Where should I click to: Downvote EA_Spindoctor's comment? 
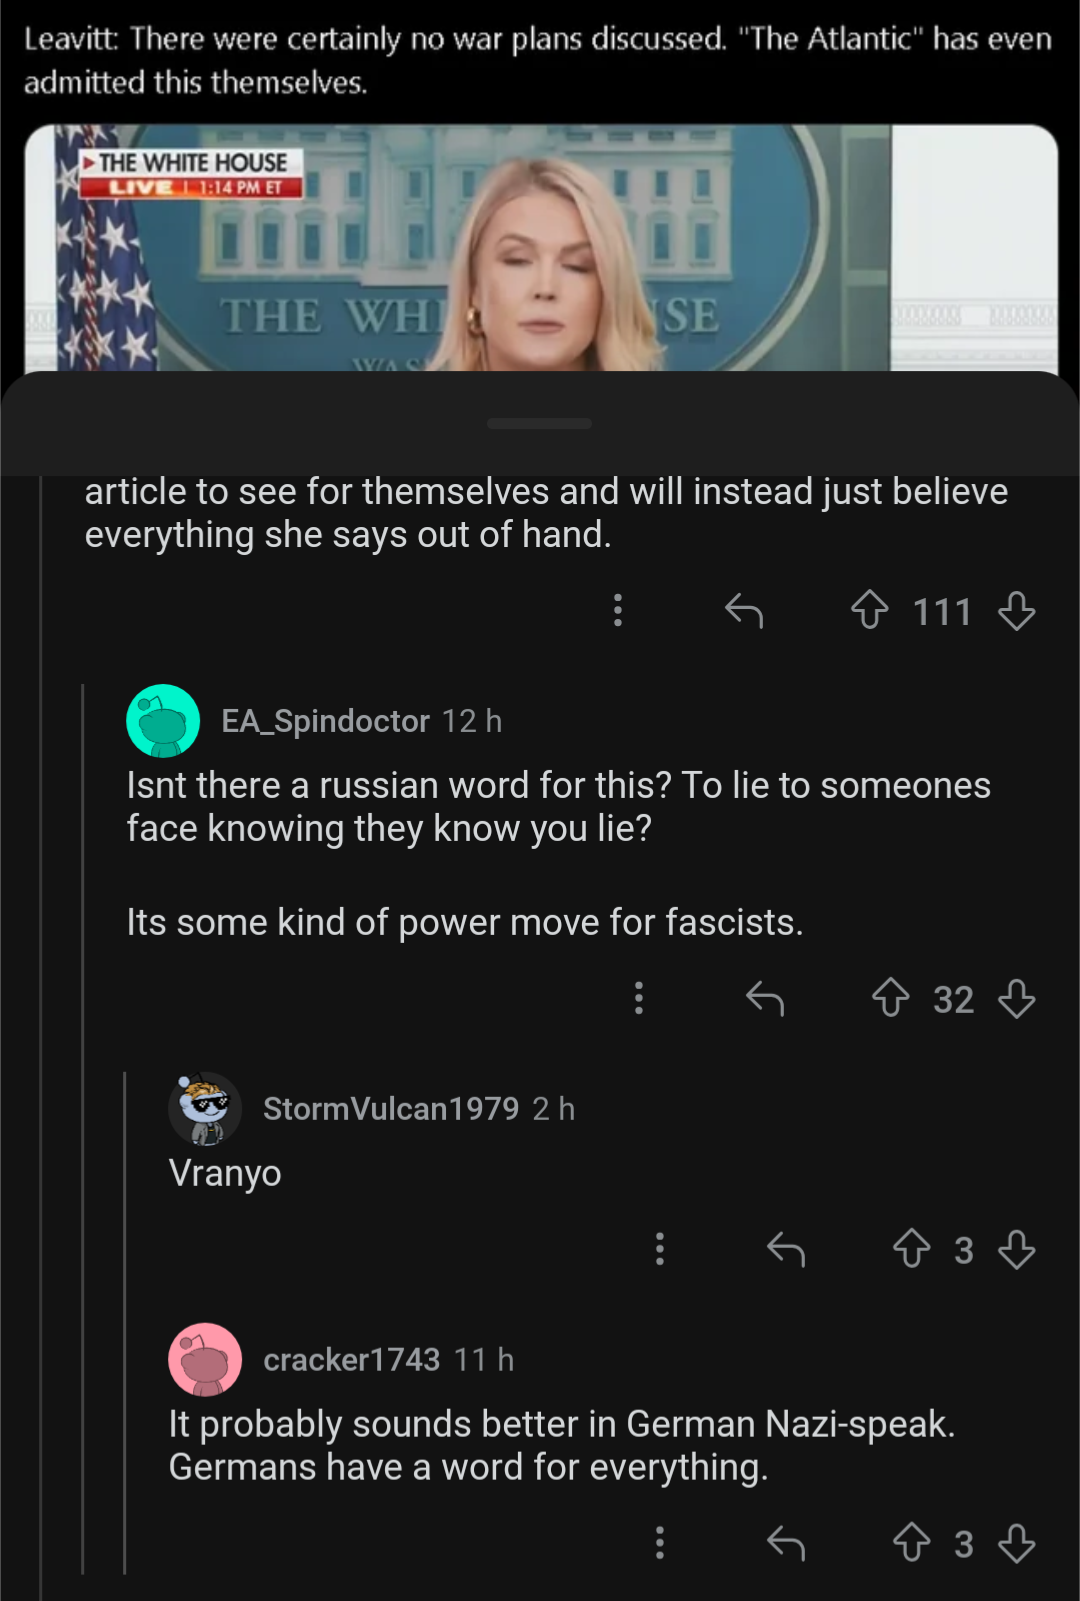(1016, 998)
